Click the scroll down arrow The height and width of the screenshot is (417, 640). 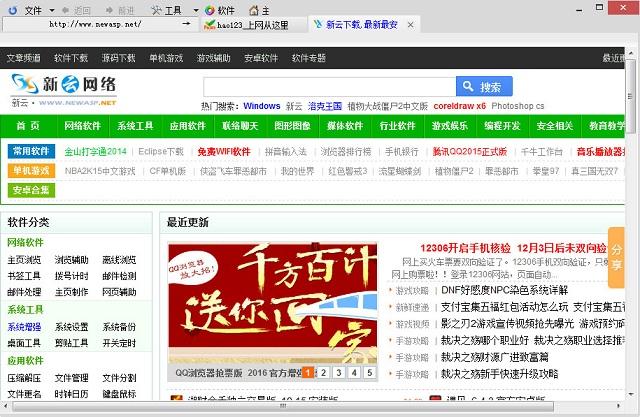coord(631,394)
